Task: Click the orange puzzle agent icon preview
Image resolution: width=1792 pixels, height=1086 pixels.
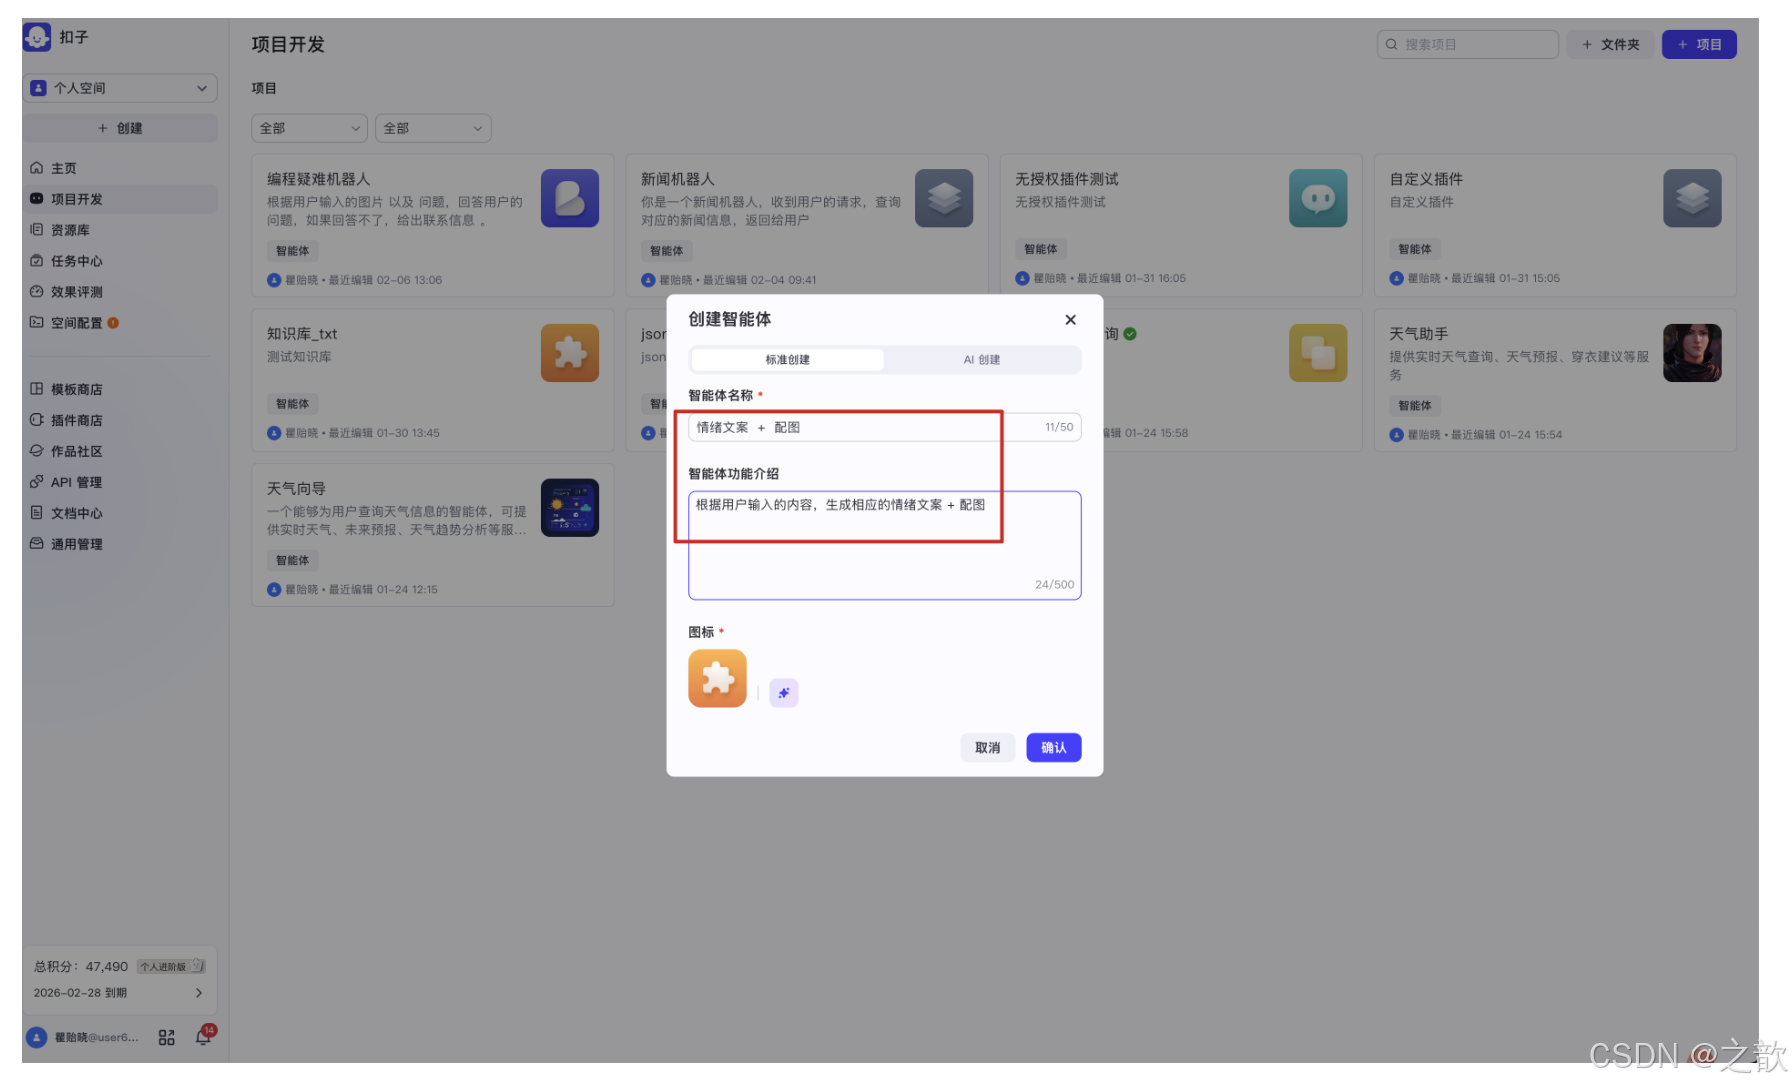Action: coord(717,678)
